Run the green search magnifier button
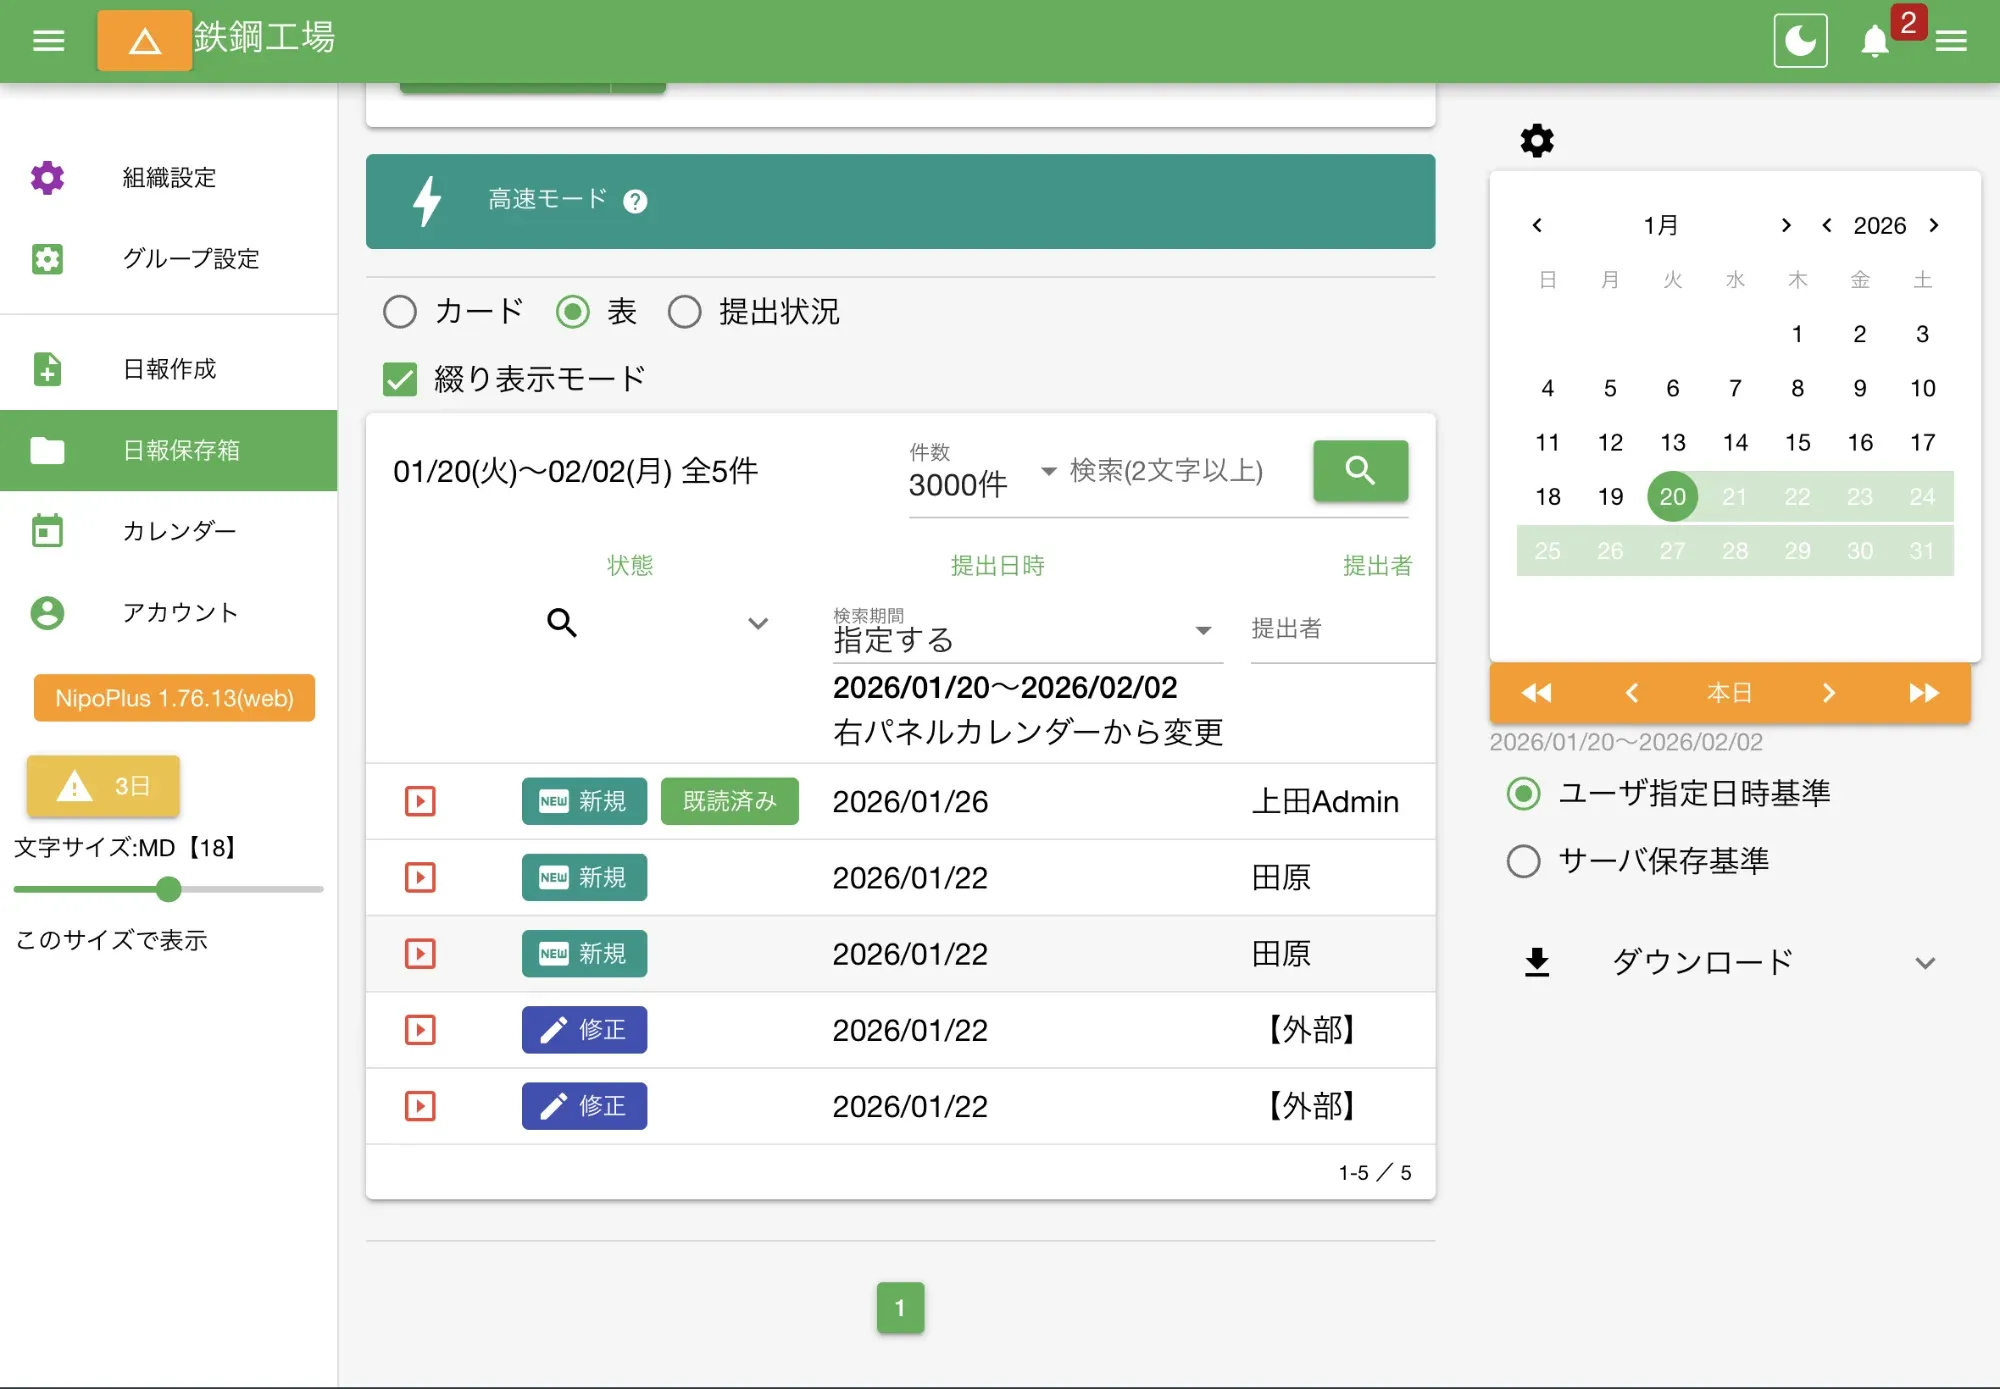Screen dimensions: 2000x1389 click(x=1360, y=470)
